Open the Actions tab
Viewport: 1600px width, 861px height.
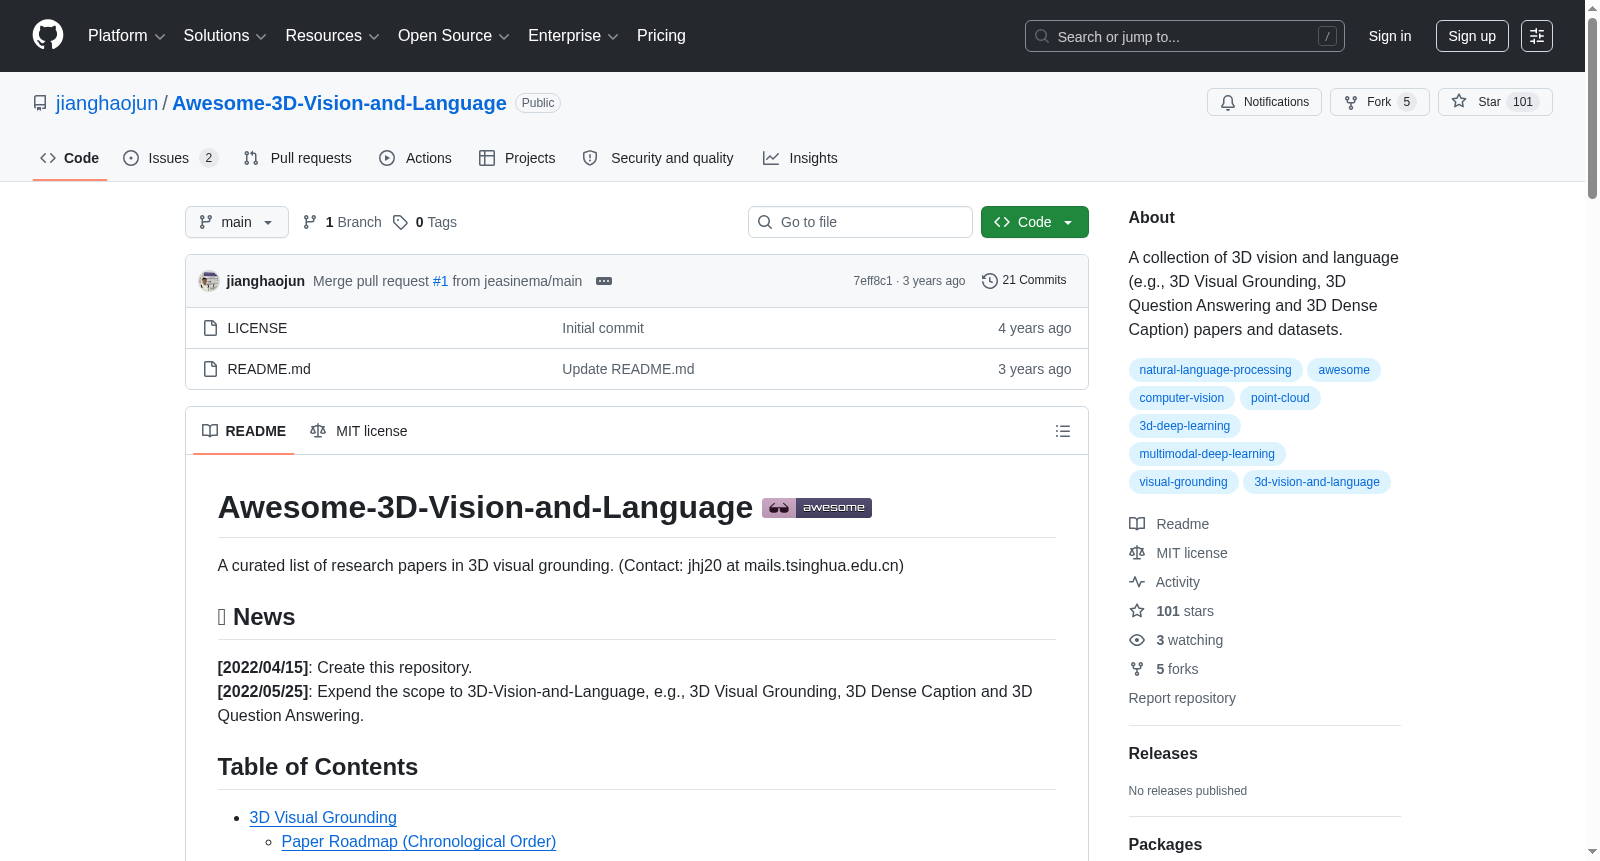pyautogui.click(x=416, y=158)
